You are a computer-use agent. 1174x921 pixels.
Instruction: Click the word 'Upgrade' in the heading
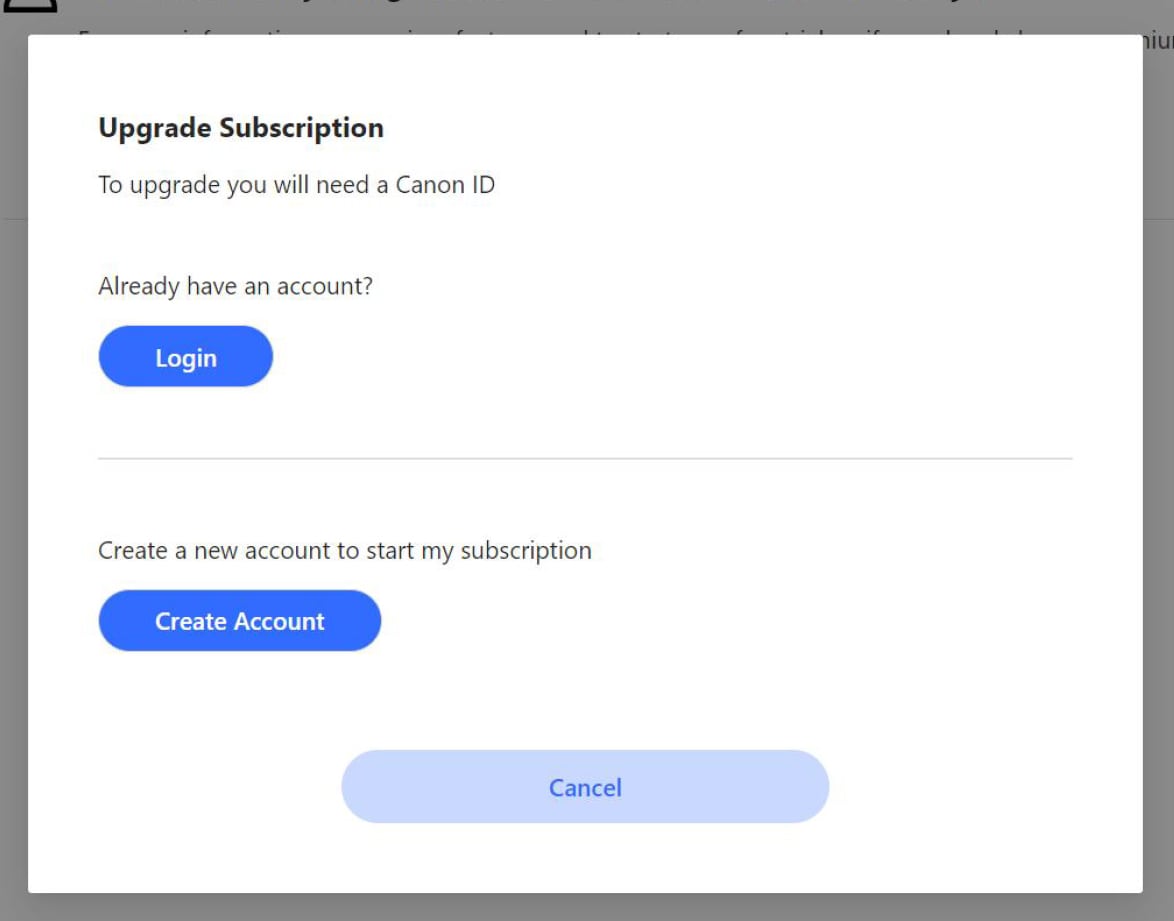(155, 128)
